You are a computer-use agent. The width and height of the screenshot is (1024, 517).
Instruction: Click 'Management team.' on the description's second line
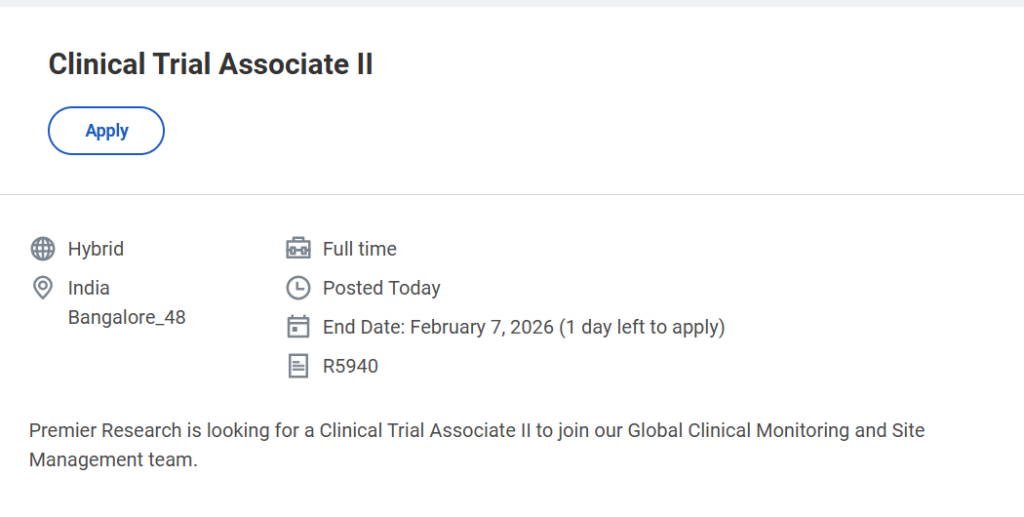113,461
